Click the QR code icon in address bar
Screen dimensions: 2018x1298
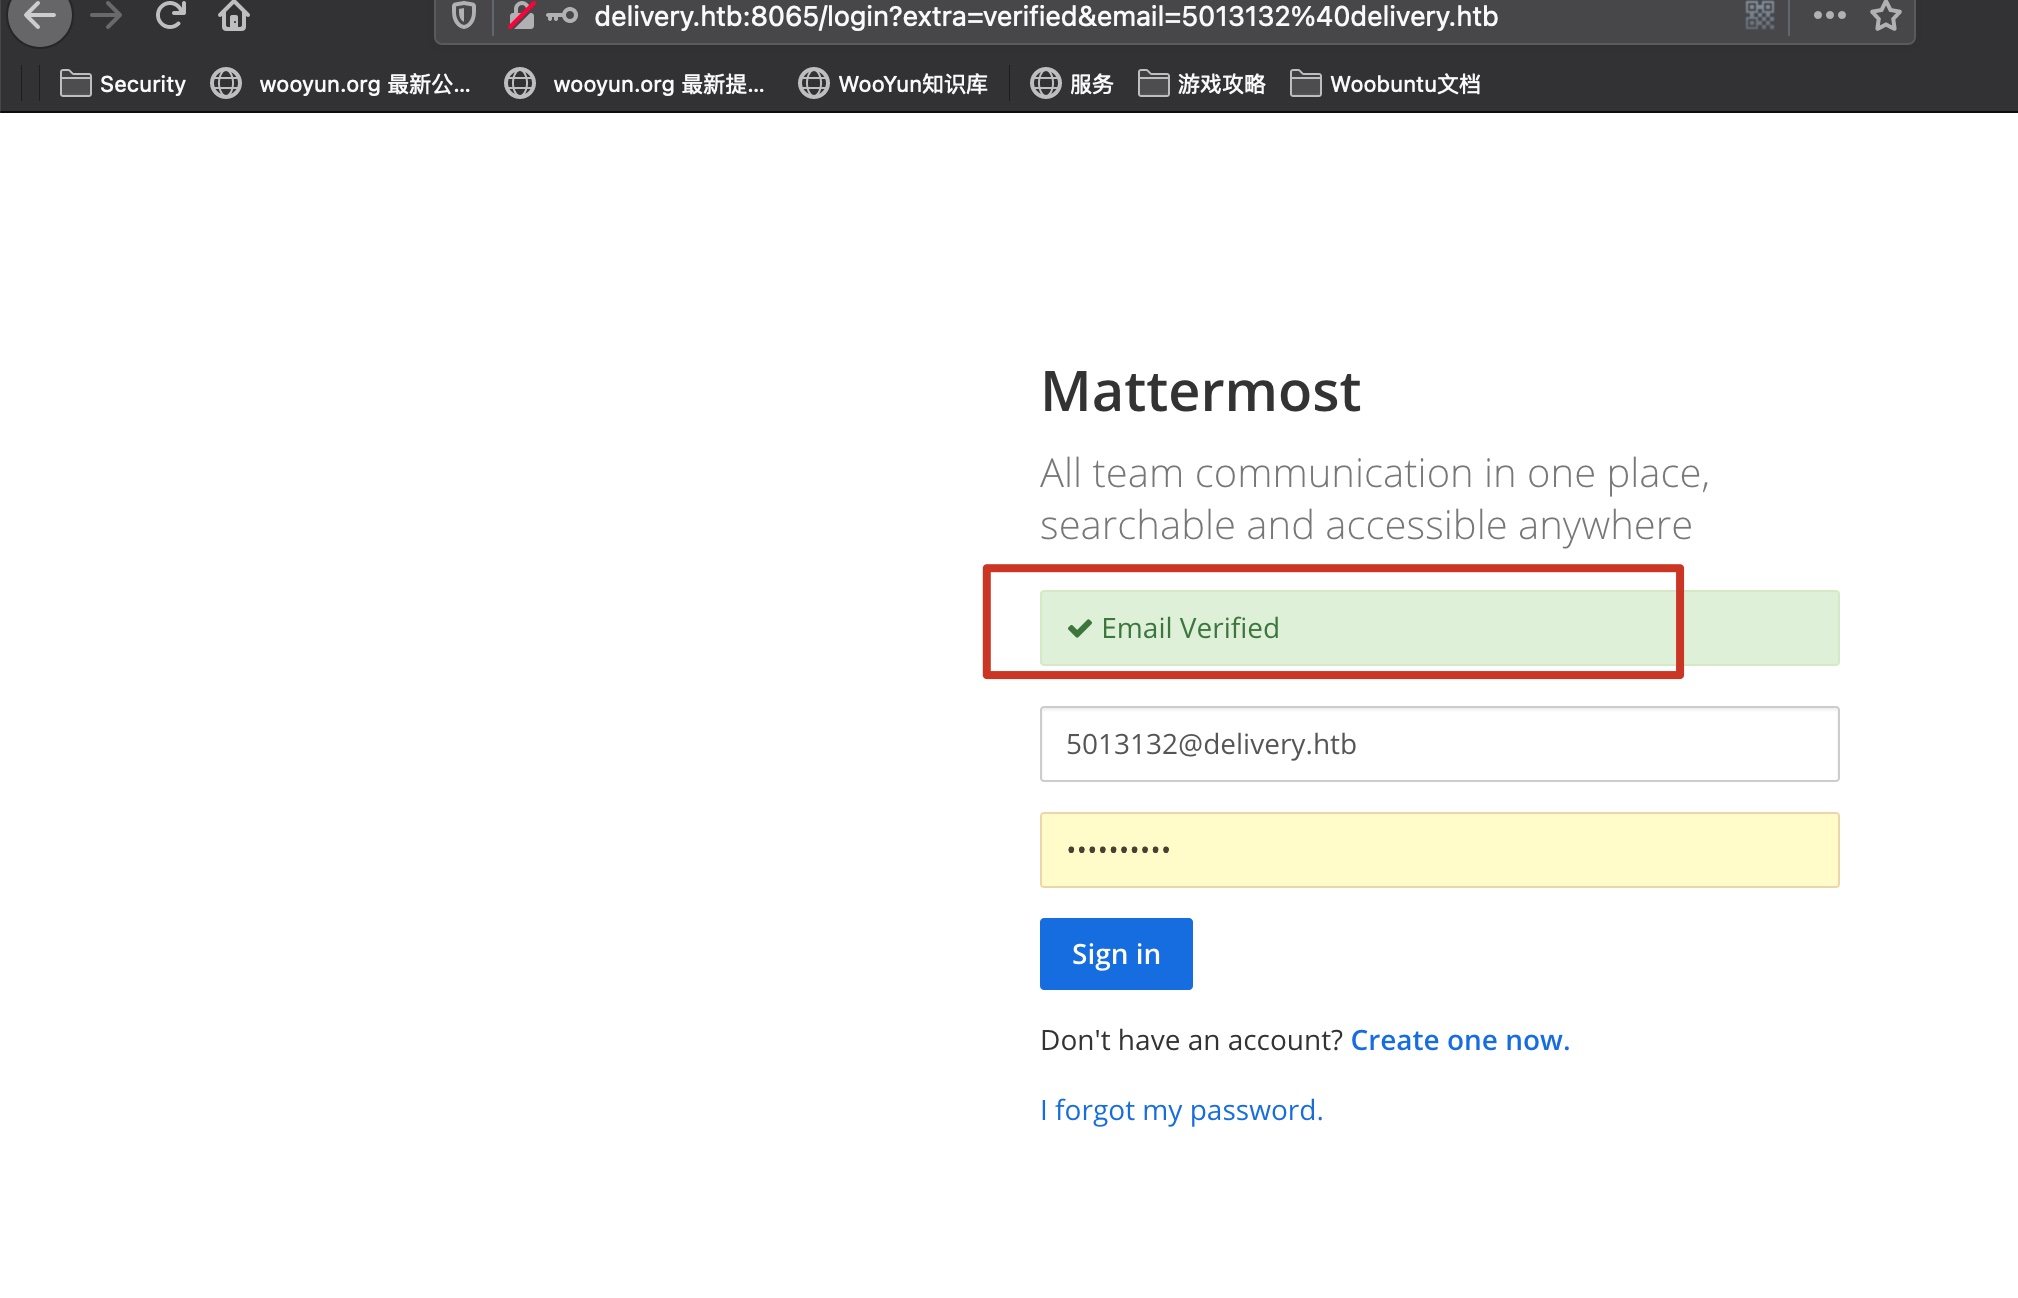coord(1760,16)
